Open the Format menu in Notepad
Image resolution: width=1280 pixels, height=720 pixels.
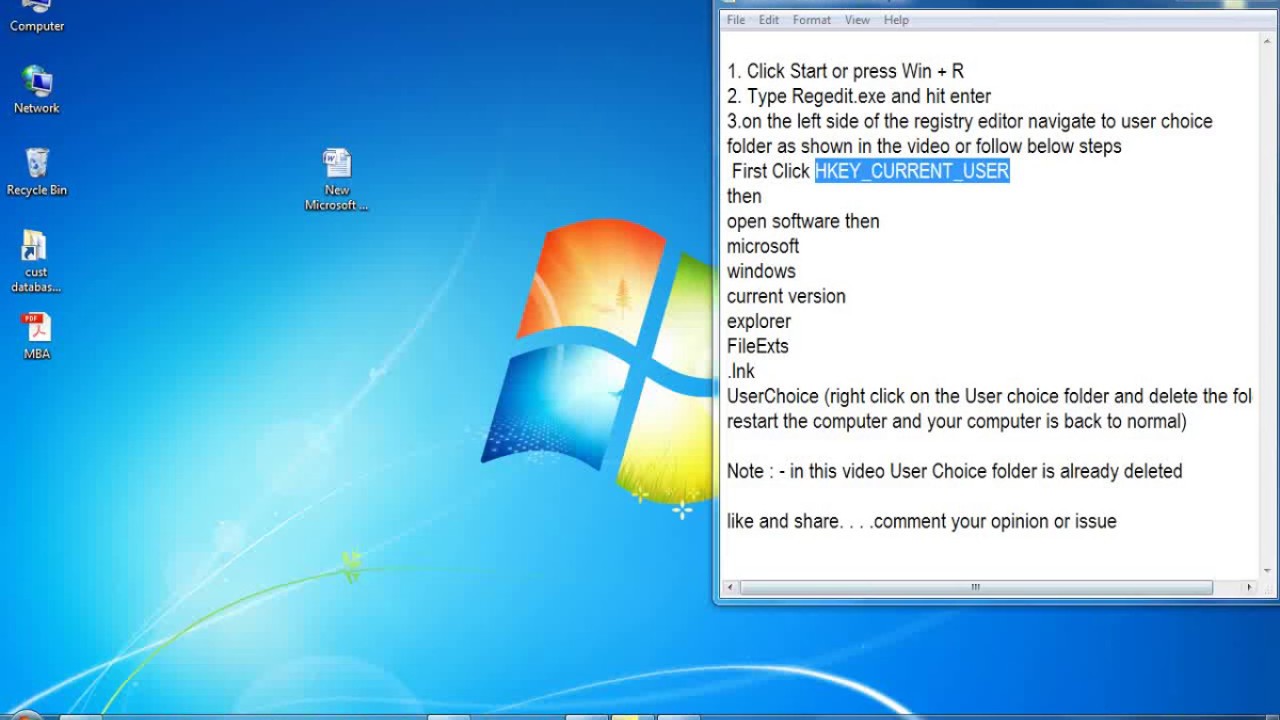811,19
